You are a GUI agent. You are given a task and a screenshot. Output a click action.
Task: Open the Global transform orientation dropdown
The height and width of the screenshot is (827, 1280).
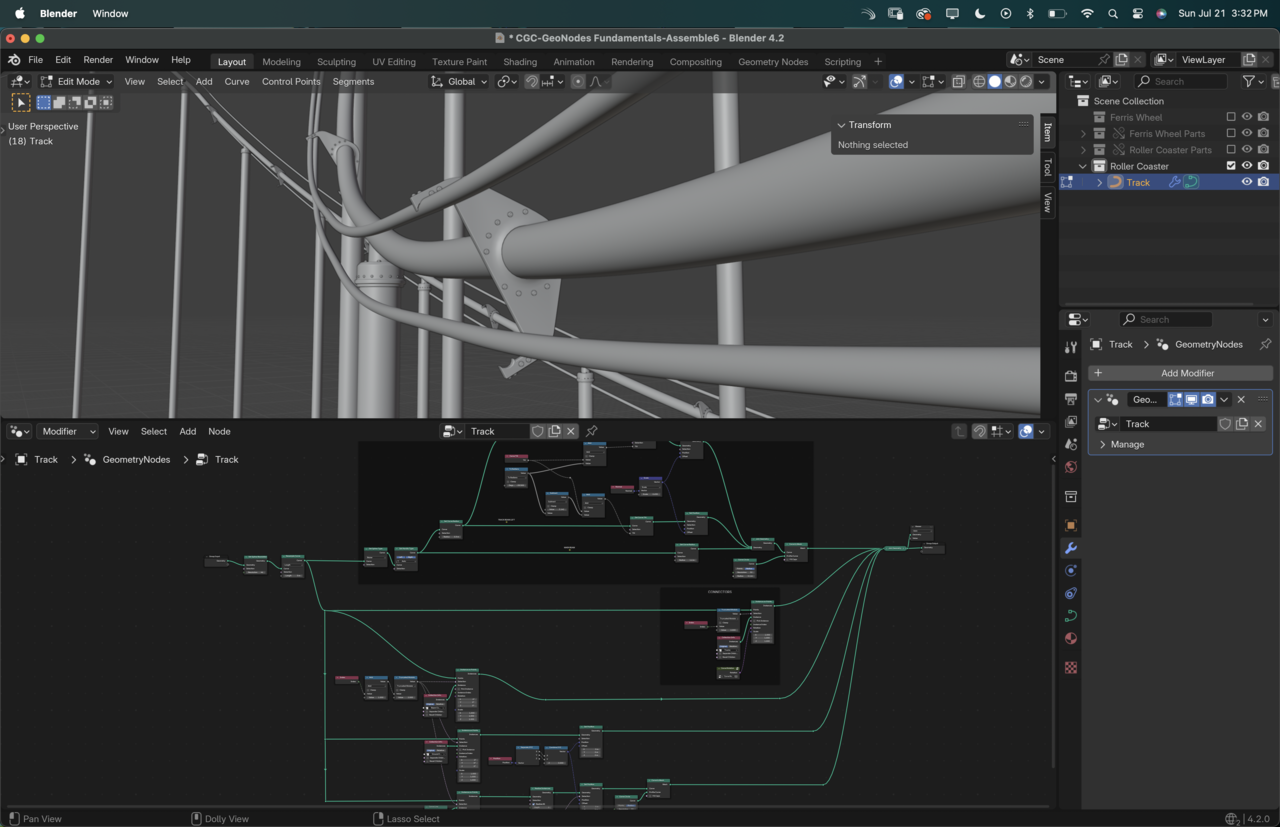[x=460, y=82]
